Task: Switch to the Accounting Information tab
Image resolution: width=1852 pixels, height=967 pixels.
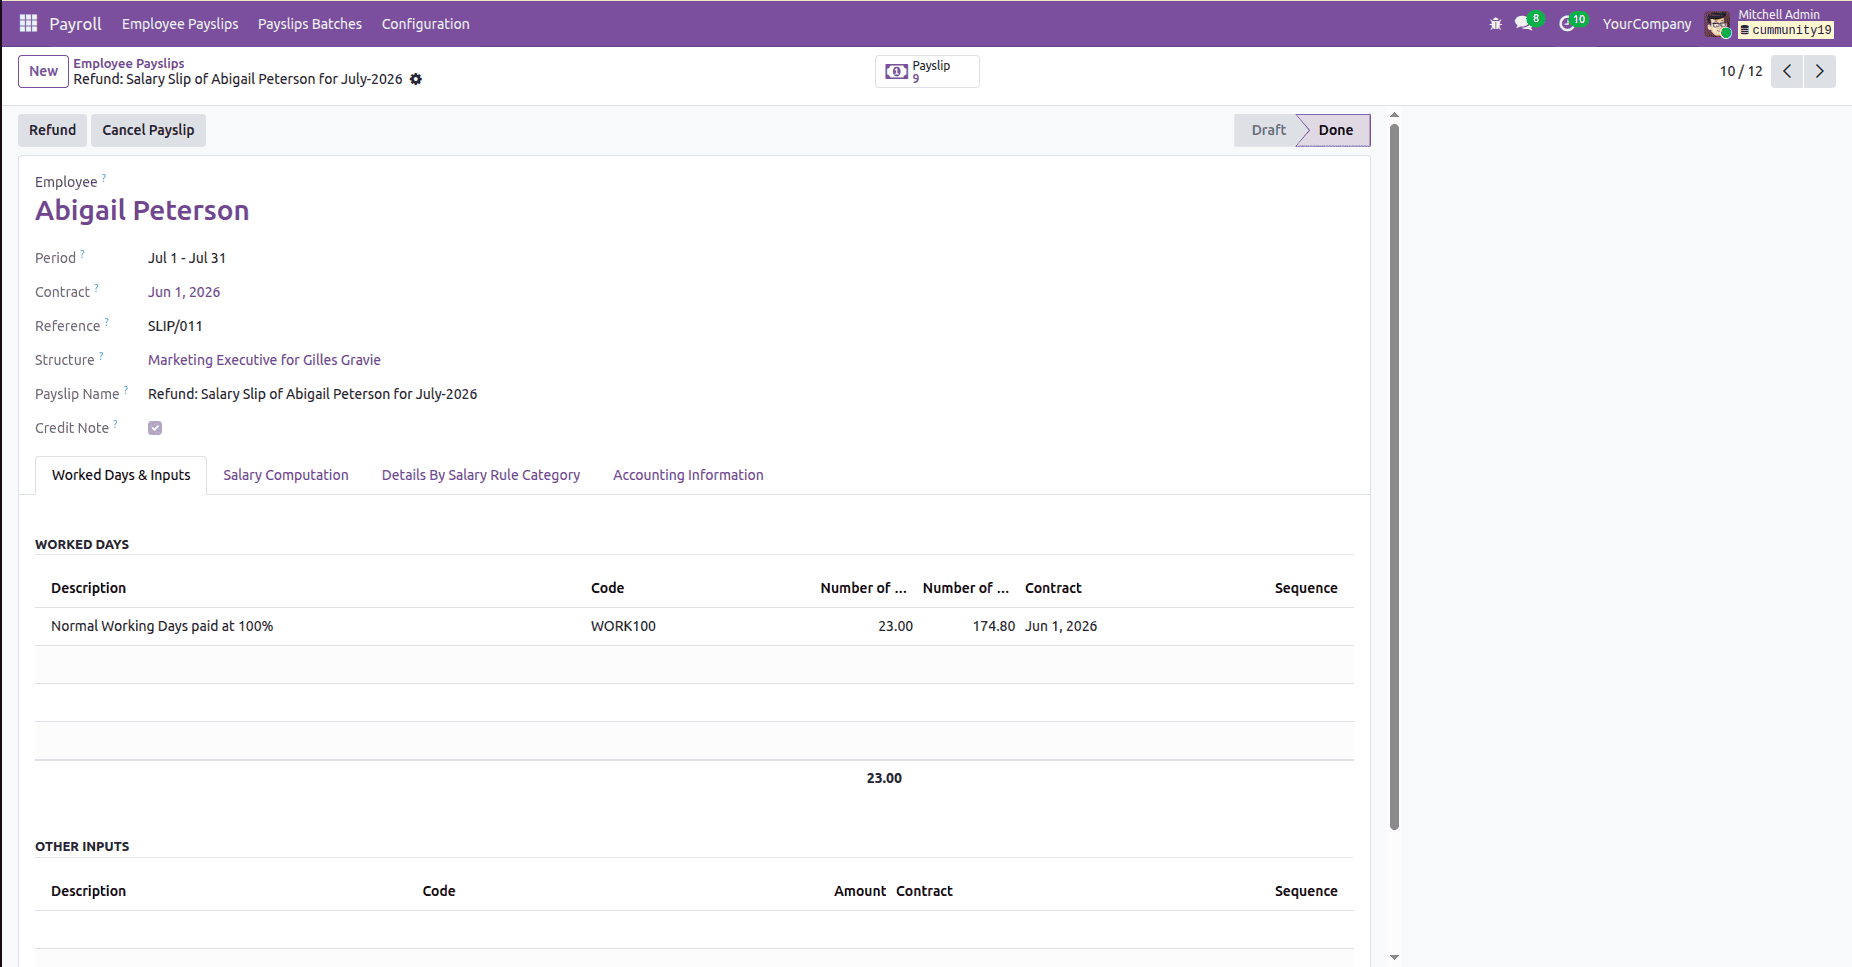Action: (688, 475)
